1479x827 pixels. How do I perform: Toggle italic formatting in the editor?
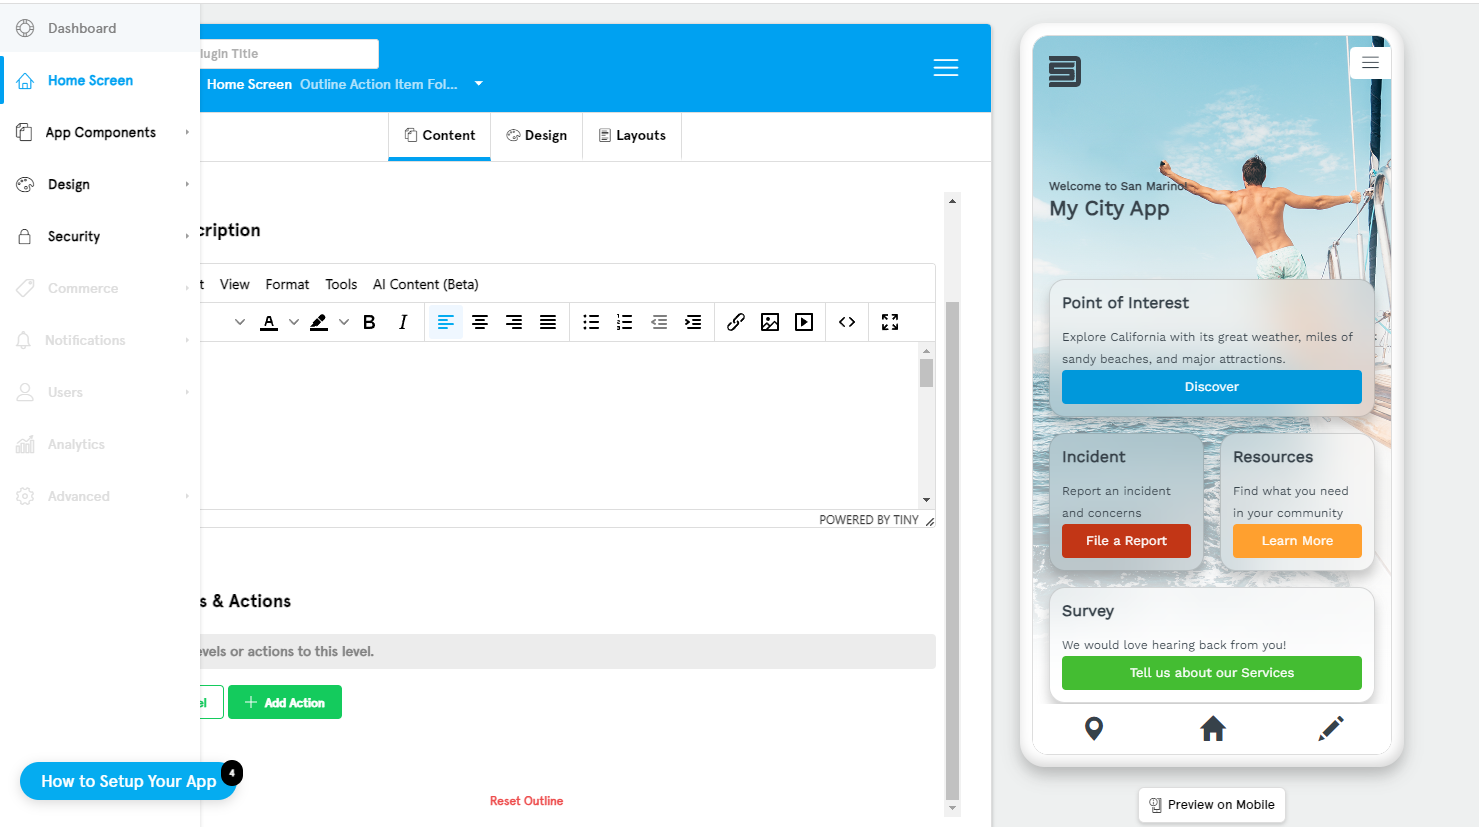pos(402,322)
